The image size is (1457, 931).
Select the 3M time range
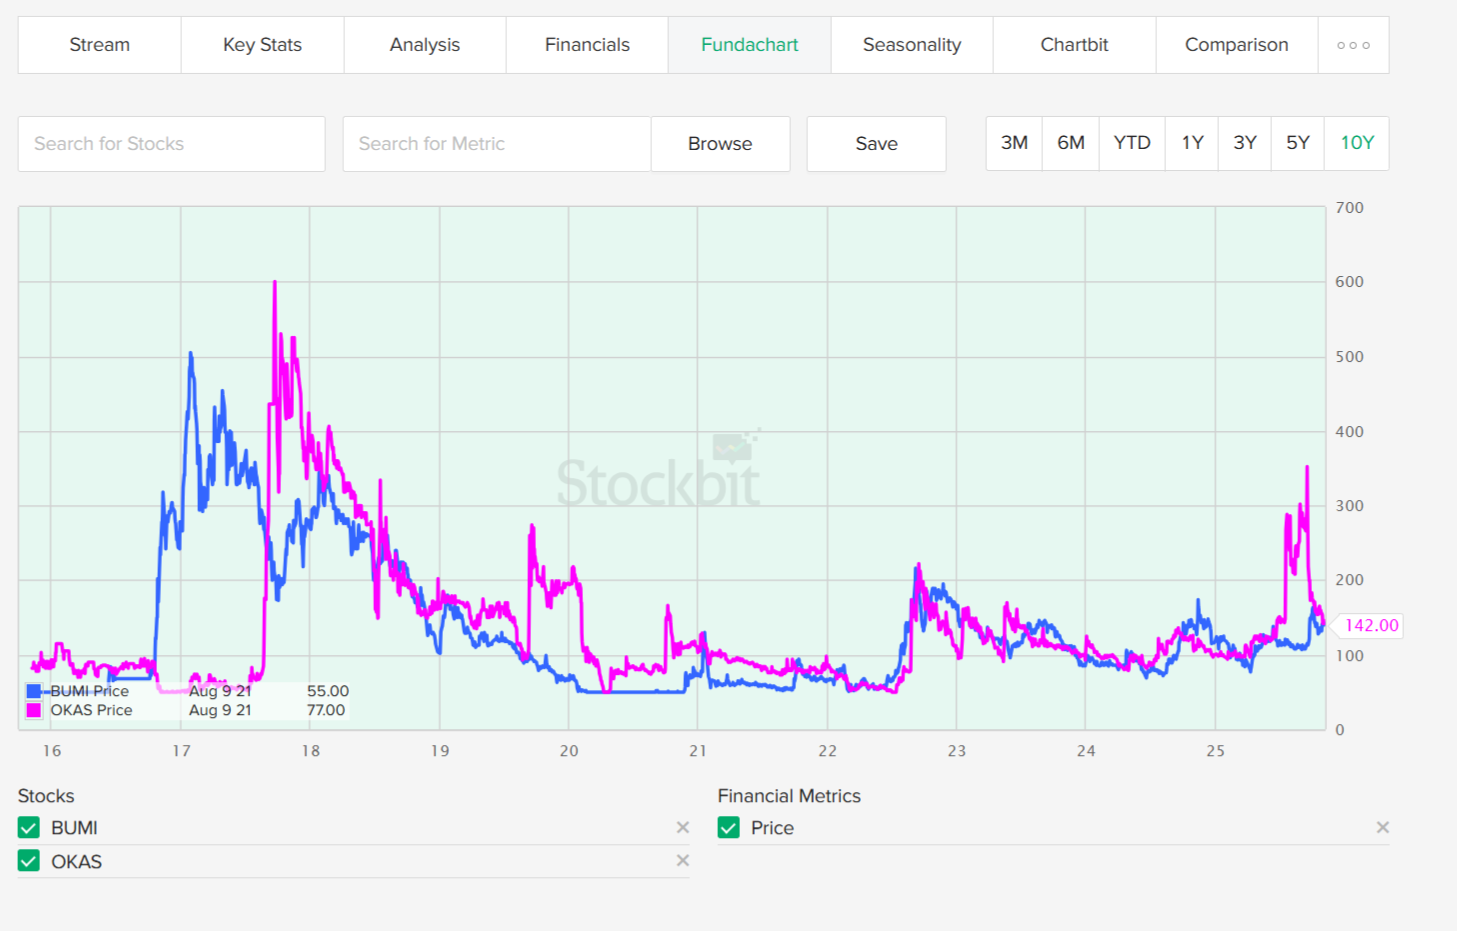click(x=1014, y=143)
